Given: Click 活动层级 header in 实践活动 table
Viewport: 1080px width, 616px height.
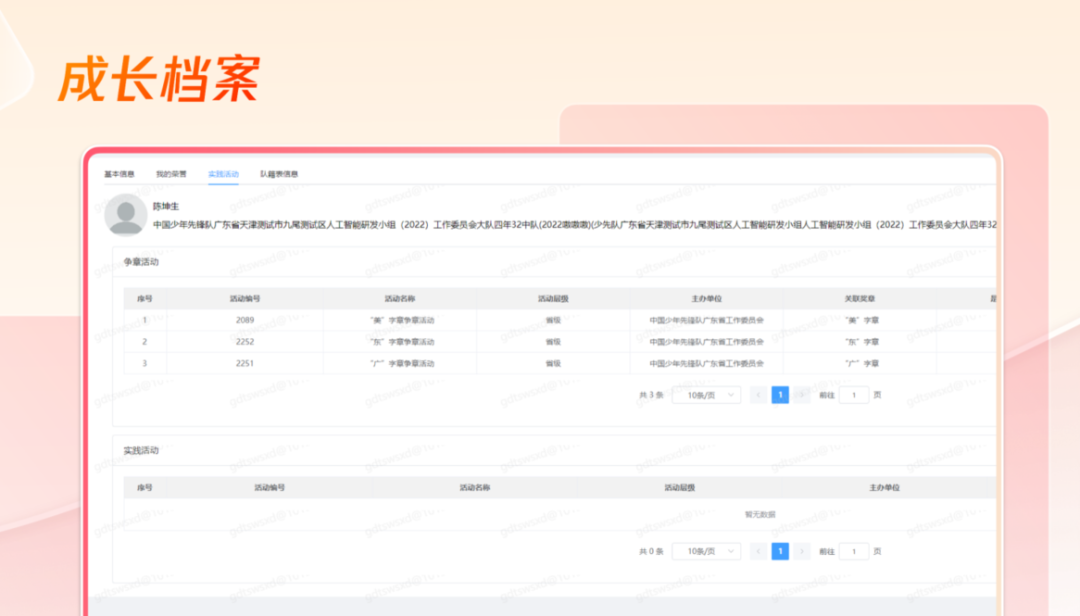Looking at the screenshot, I should pyautogui.click(x=679, y=487).
